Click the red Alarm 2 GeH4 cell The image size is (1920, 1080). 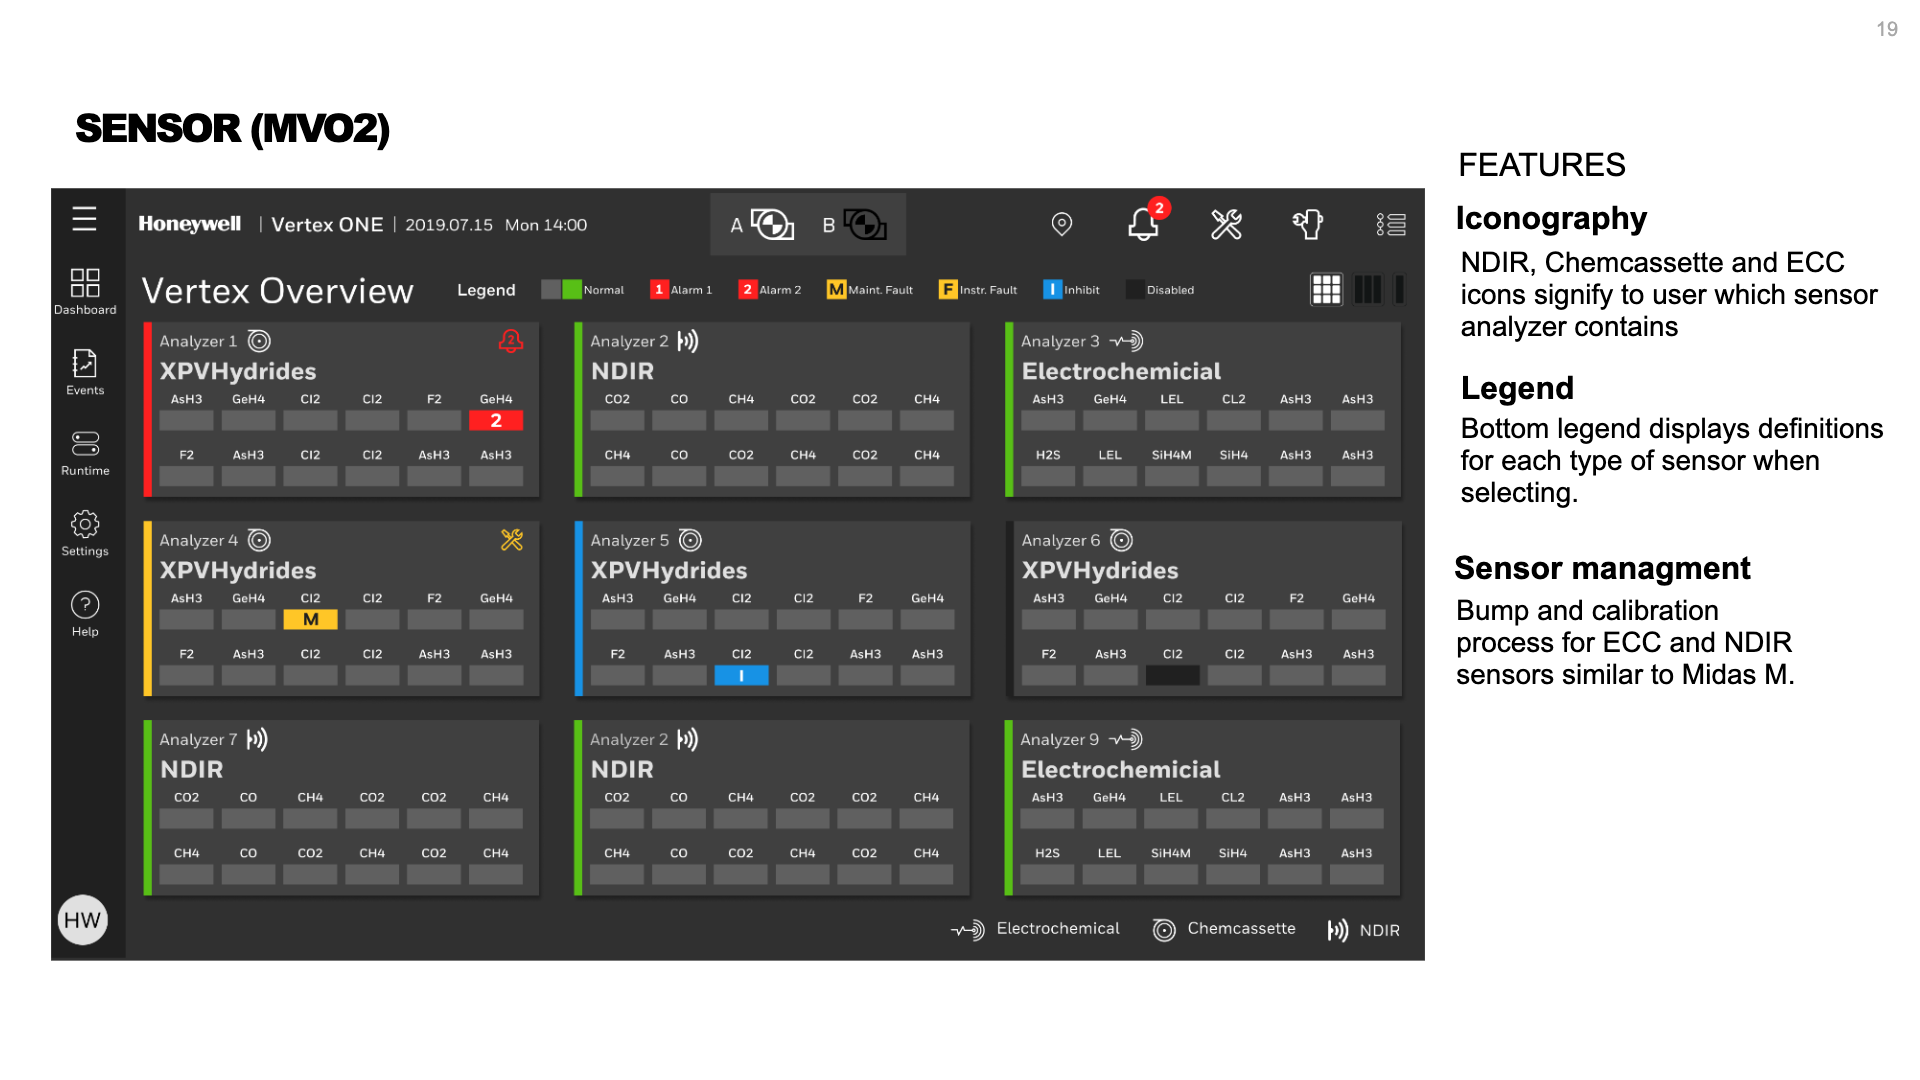tap(496, 421)
